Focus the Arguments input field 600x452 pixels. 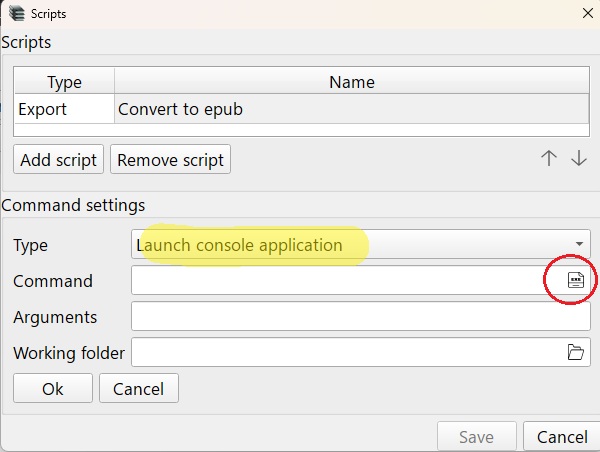[x=360, y=316]
